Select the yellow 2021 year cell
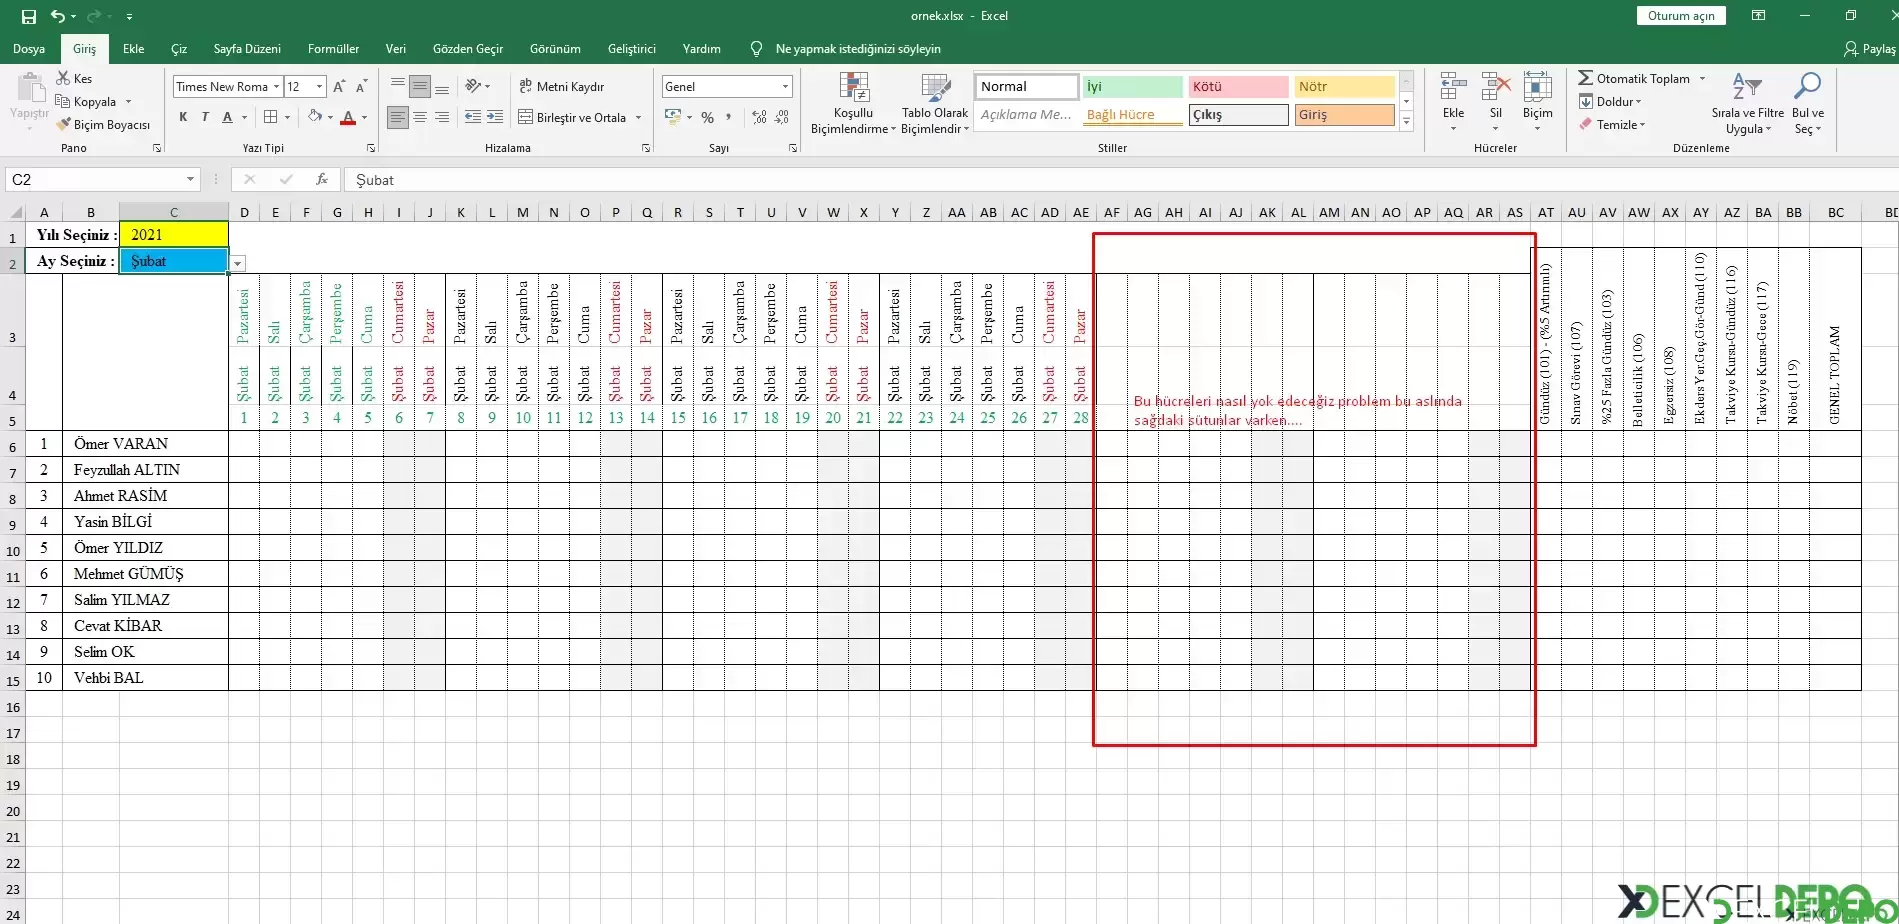The height and width of the screenshot is (924, 1899). 174,235
